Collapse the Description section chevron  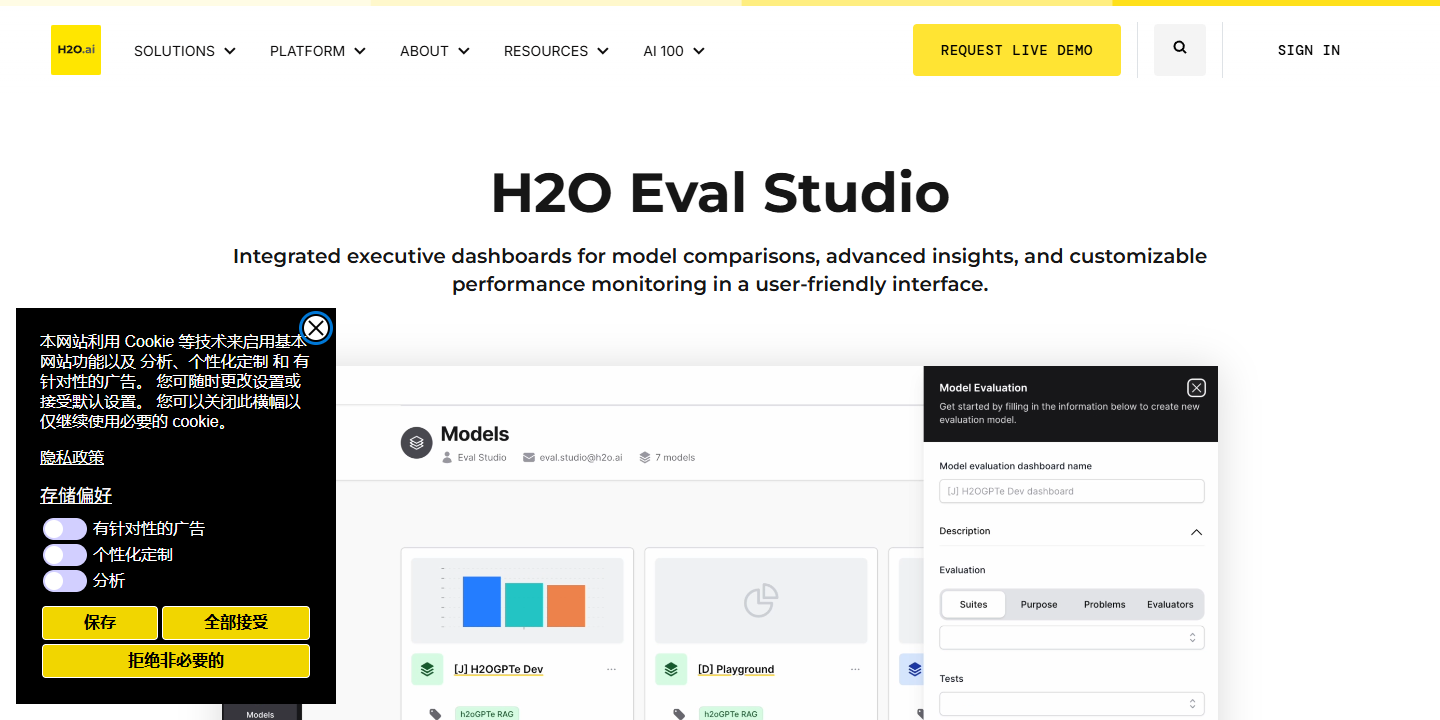[x=1196, y=532]
